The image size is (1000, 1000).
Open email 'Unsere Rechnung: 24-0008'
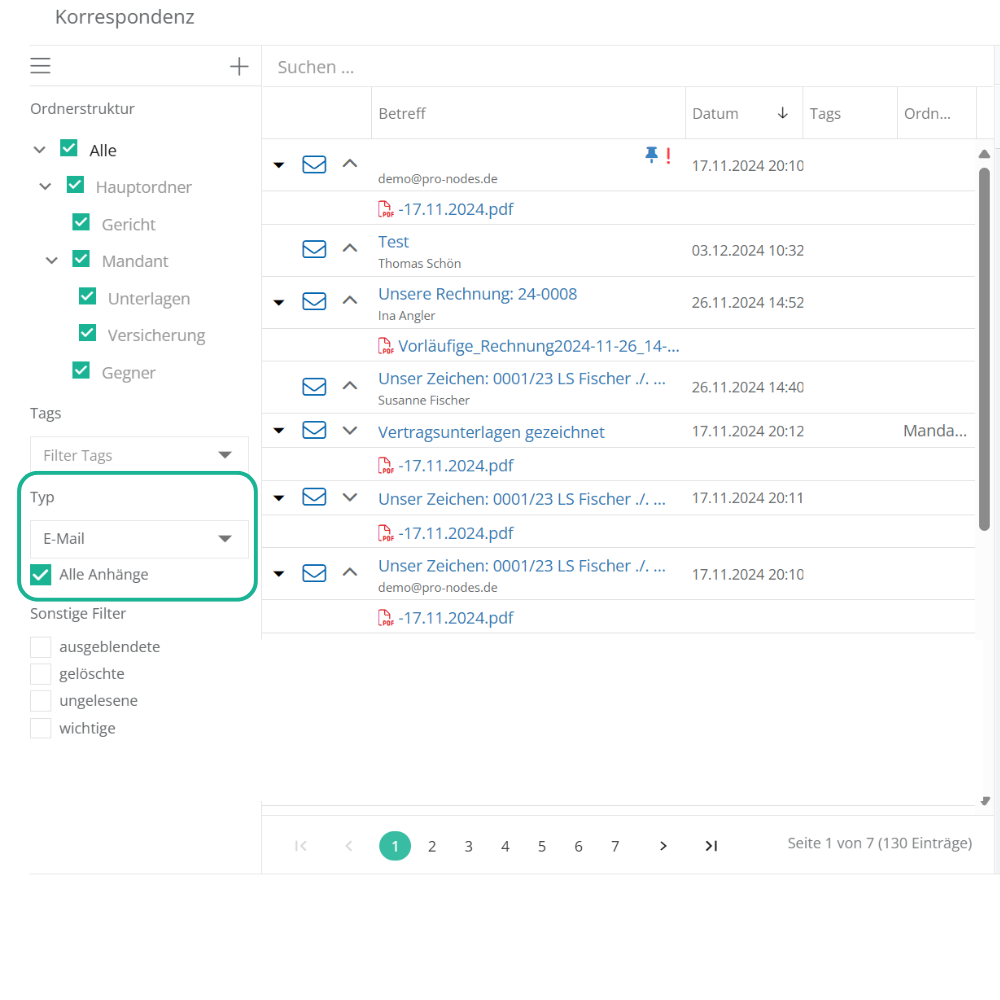click(477, 294)
